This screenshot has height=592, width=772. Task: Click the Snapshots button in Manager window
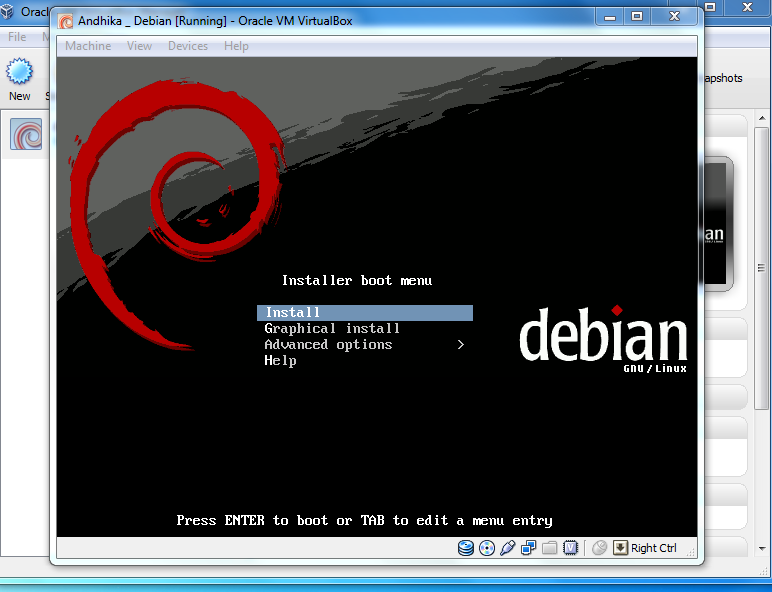click(723, 78)
